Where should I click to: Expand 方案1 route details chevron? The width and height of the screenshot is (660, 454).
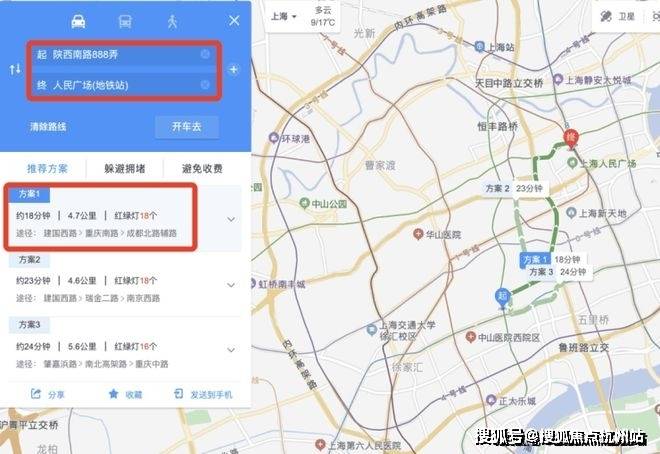[x=231, y=219]
